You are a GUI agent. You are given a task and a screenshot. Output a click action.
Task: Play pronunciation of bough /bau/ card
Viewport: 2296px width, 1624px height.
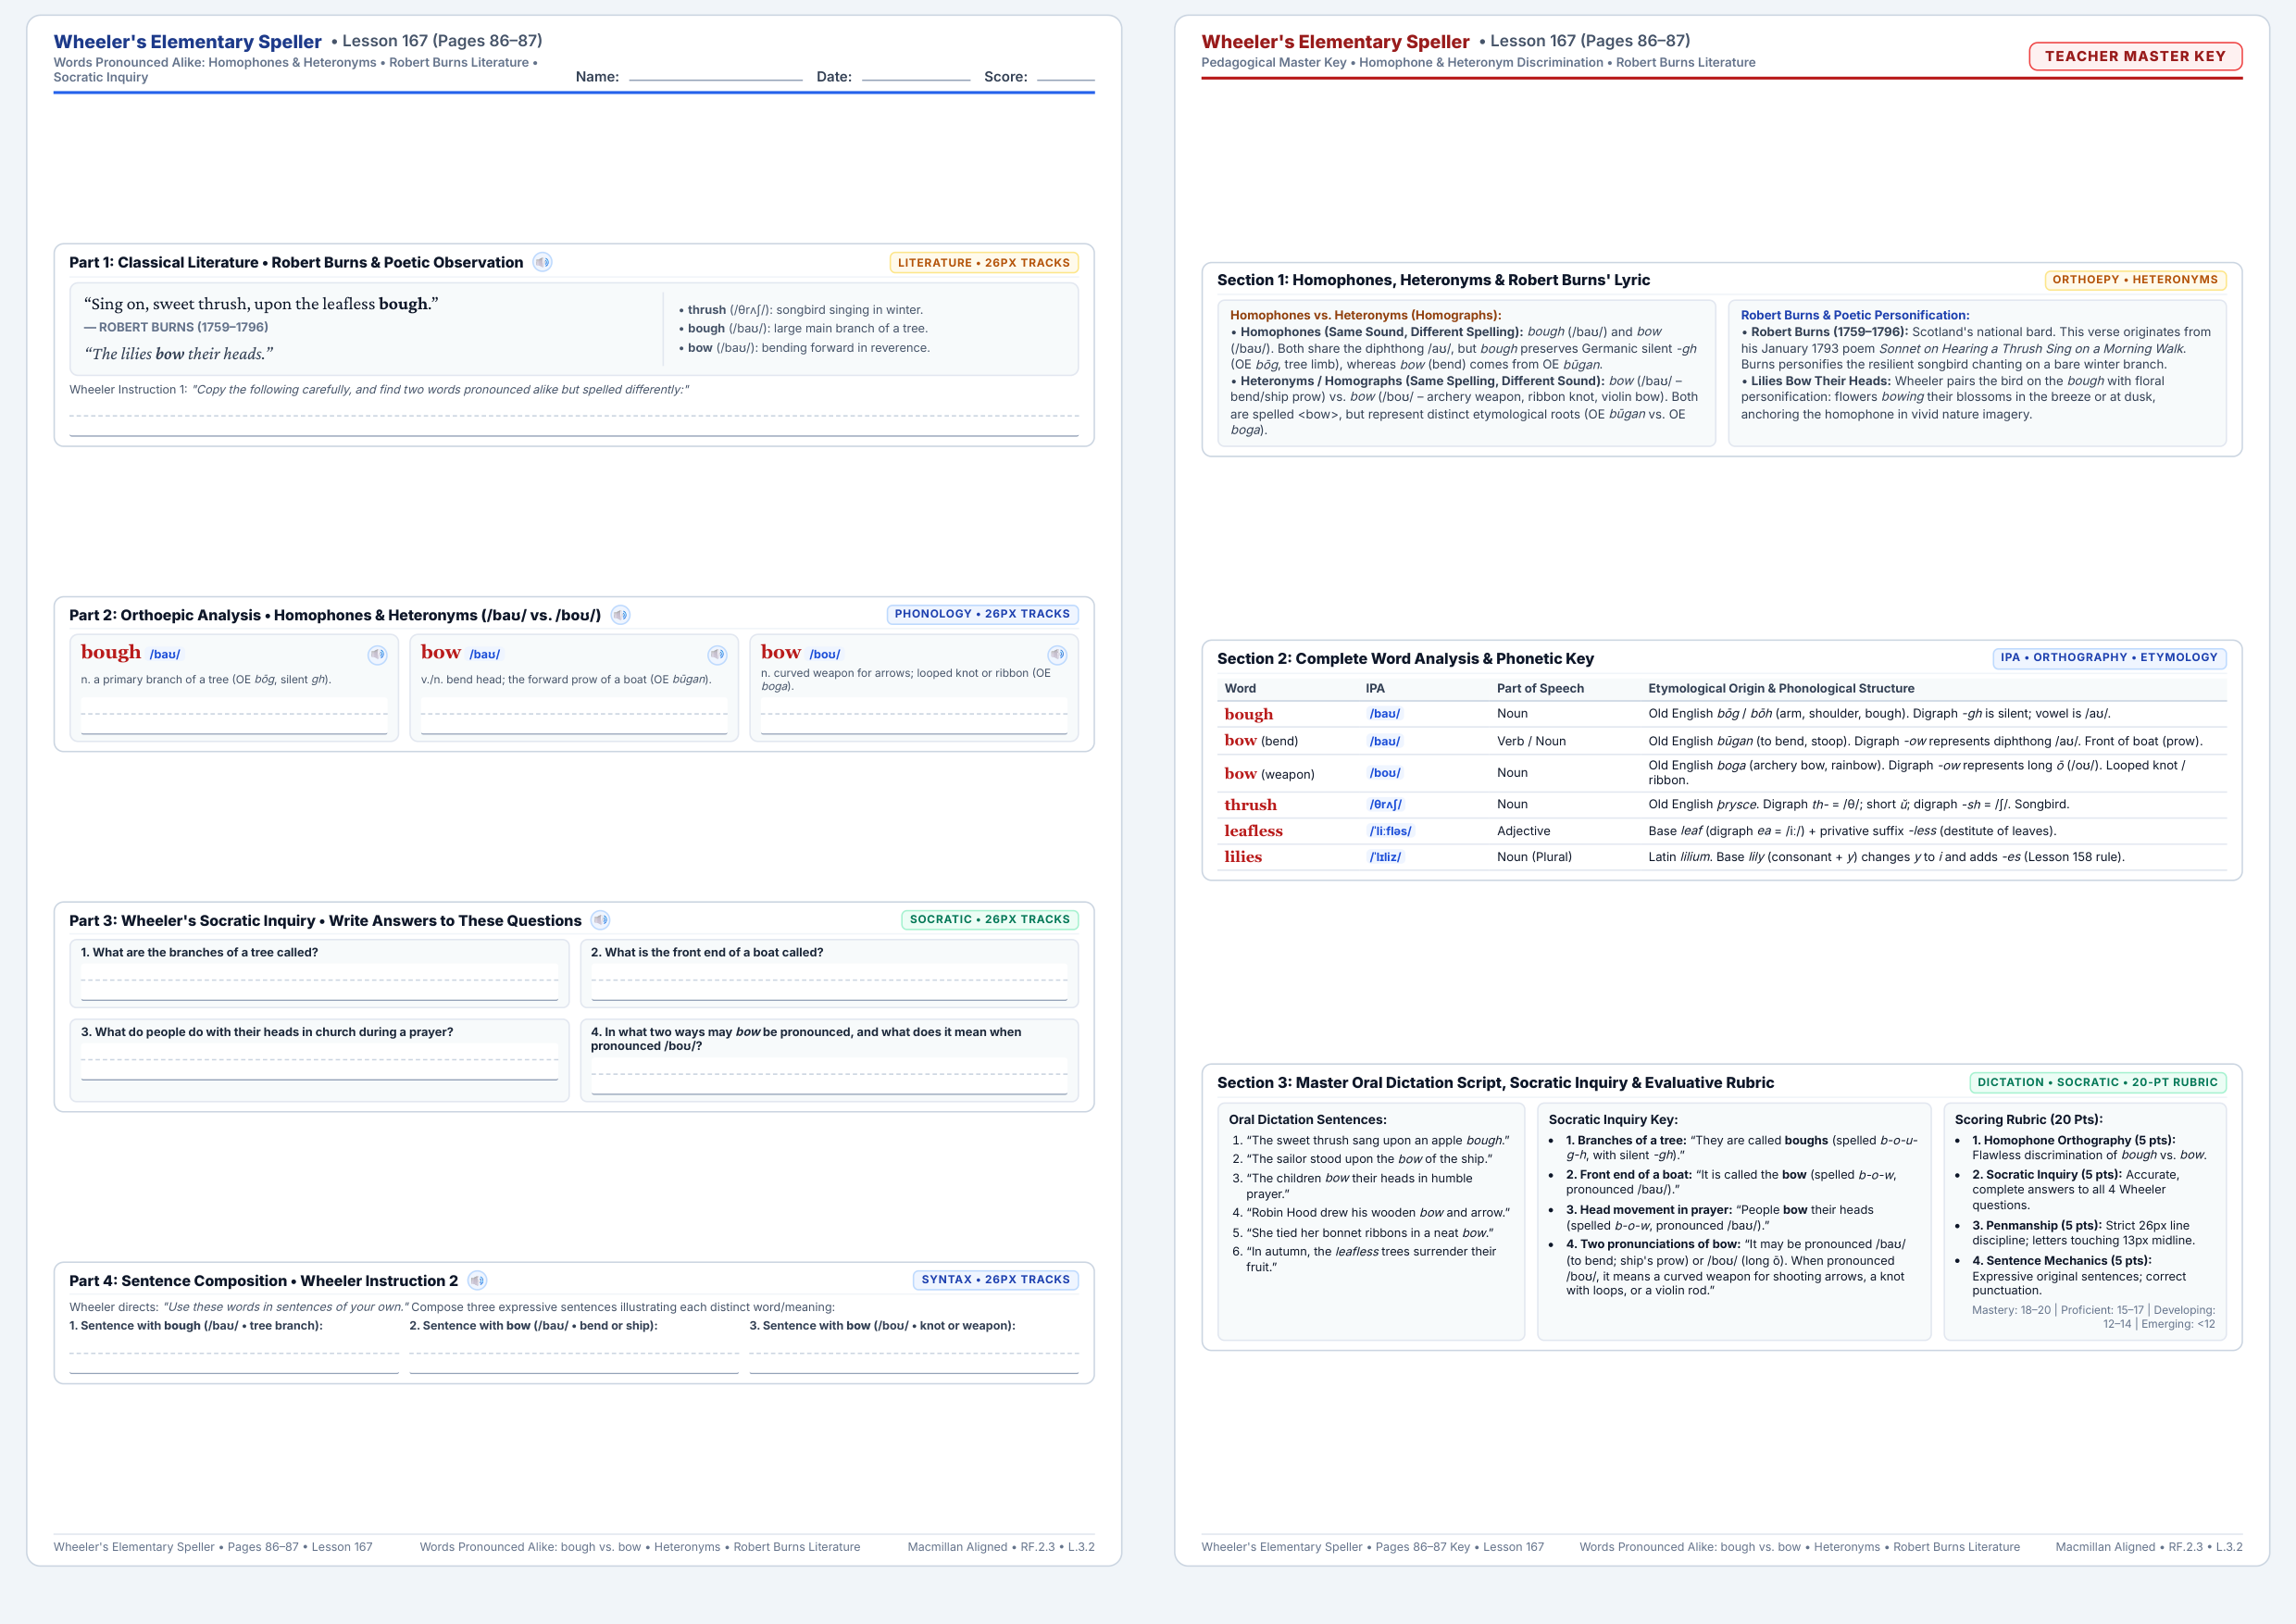377,655
